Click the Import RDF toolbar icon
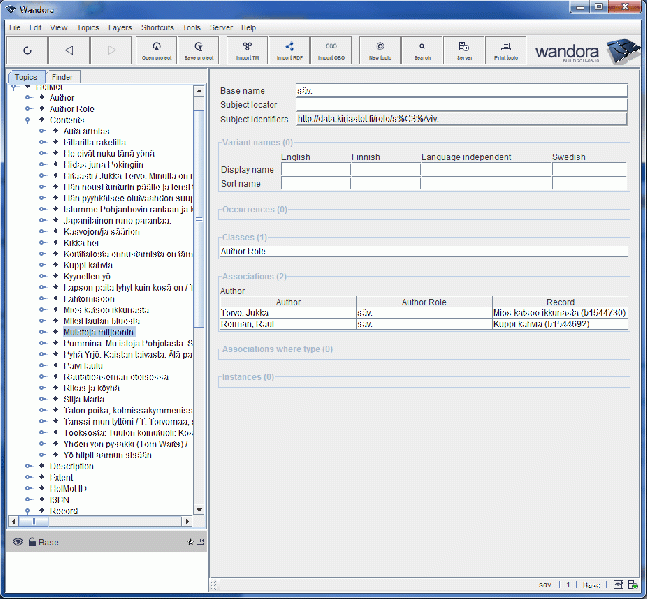 [289, 50]
